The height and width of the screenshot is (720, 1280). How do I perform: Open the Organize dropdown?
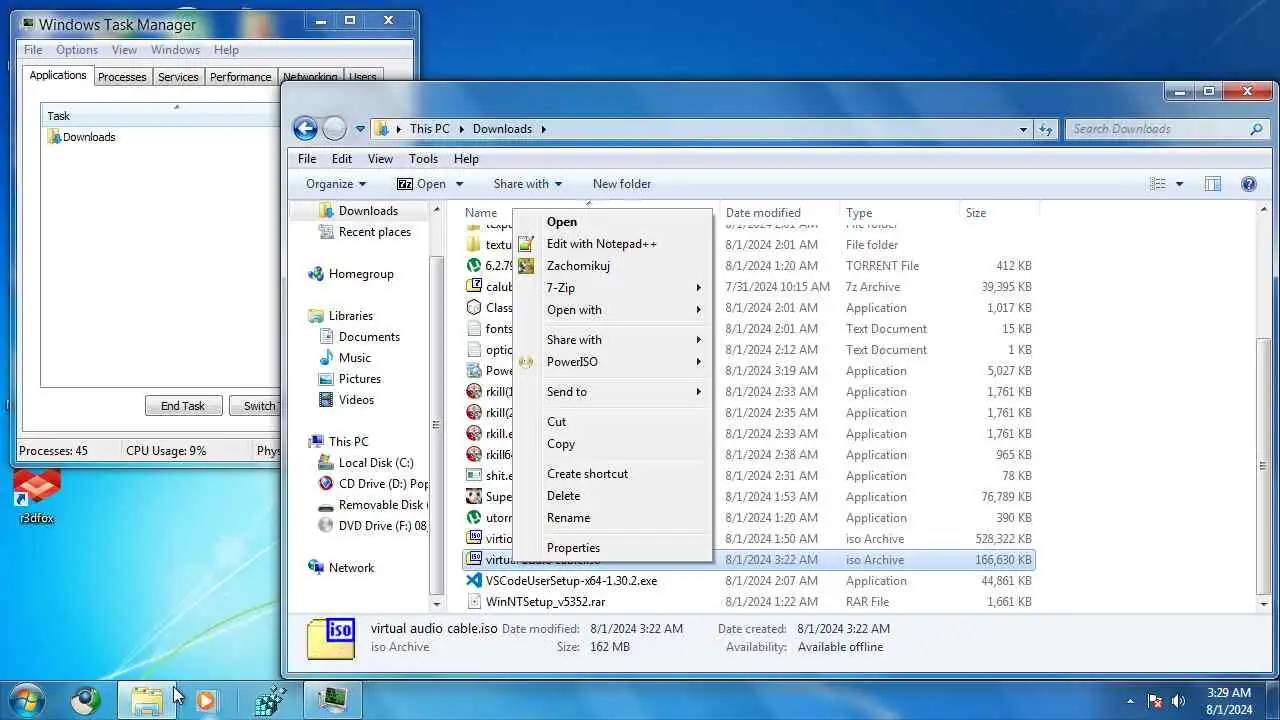(x=336, y=184)
